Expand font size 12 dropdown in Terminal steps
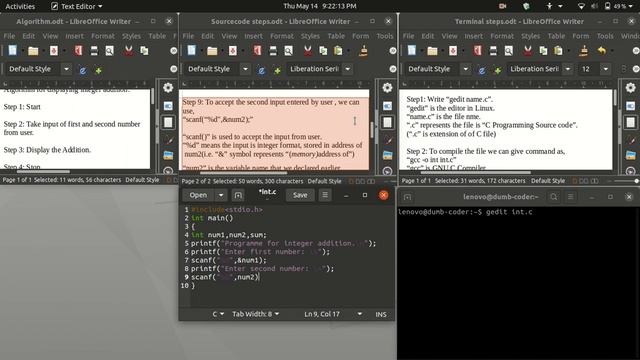Screen dimensions: 640x360 (606, 69)
